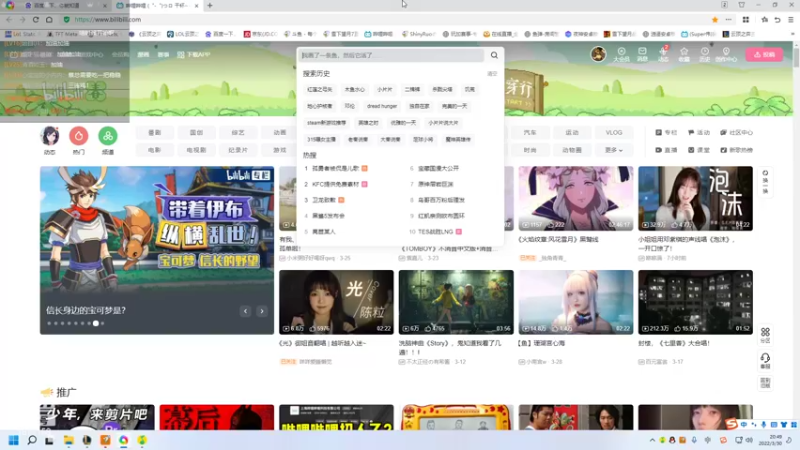This screenshot has height=450, width=800.
Task: Open hot search item 2 starting with KFC
Action: (336, 184)
